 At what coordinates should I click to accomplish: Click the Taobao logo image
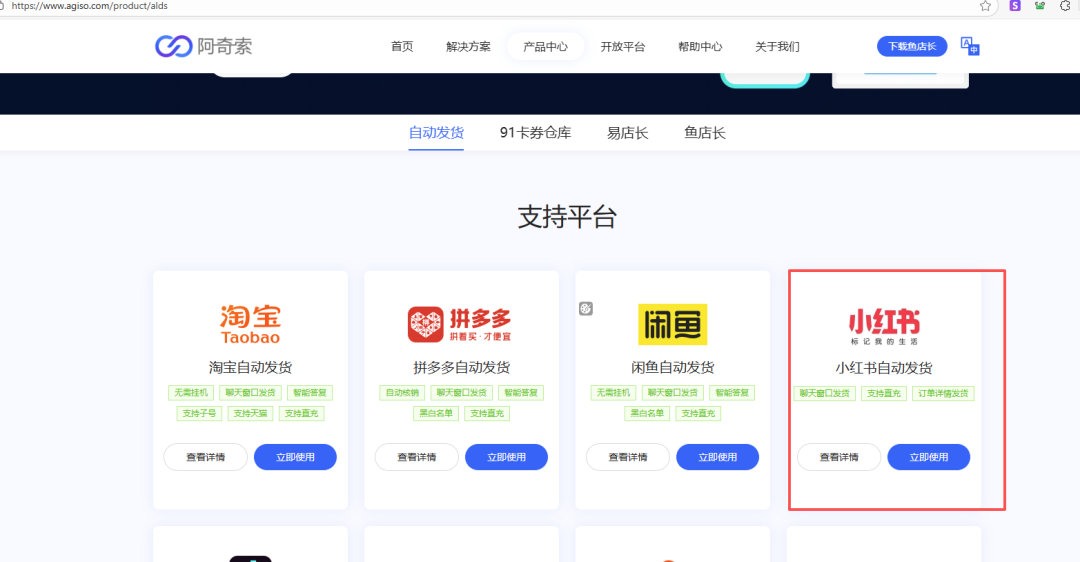point(250,324)
